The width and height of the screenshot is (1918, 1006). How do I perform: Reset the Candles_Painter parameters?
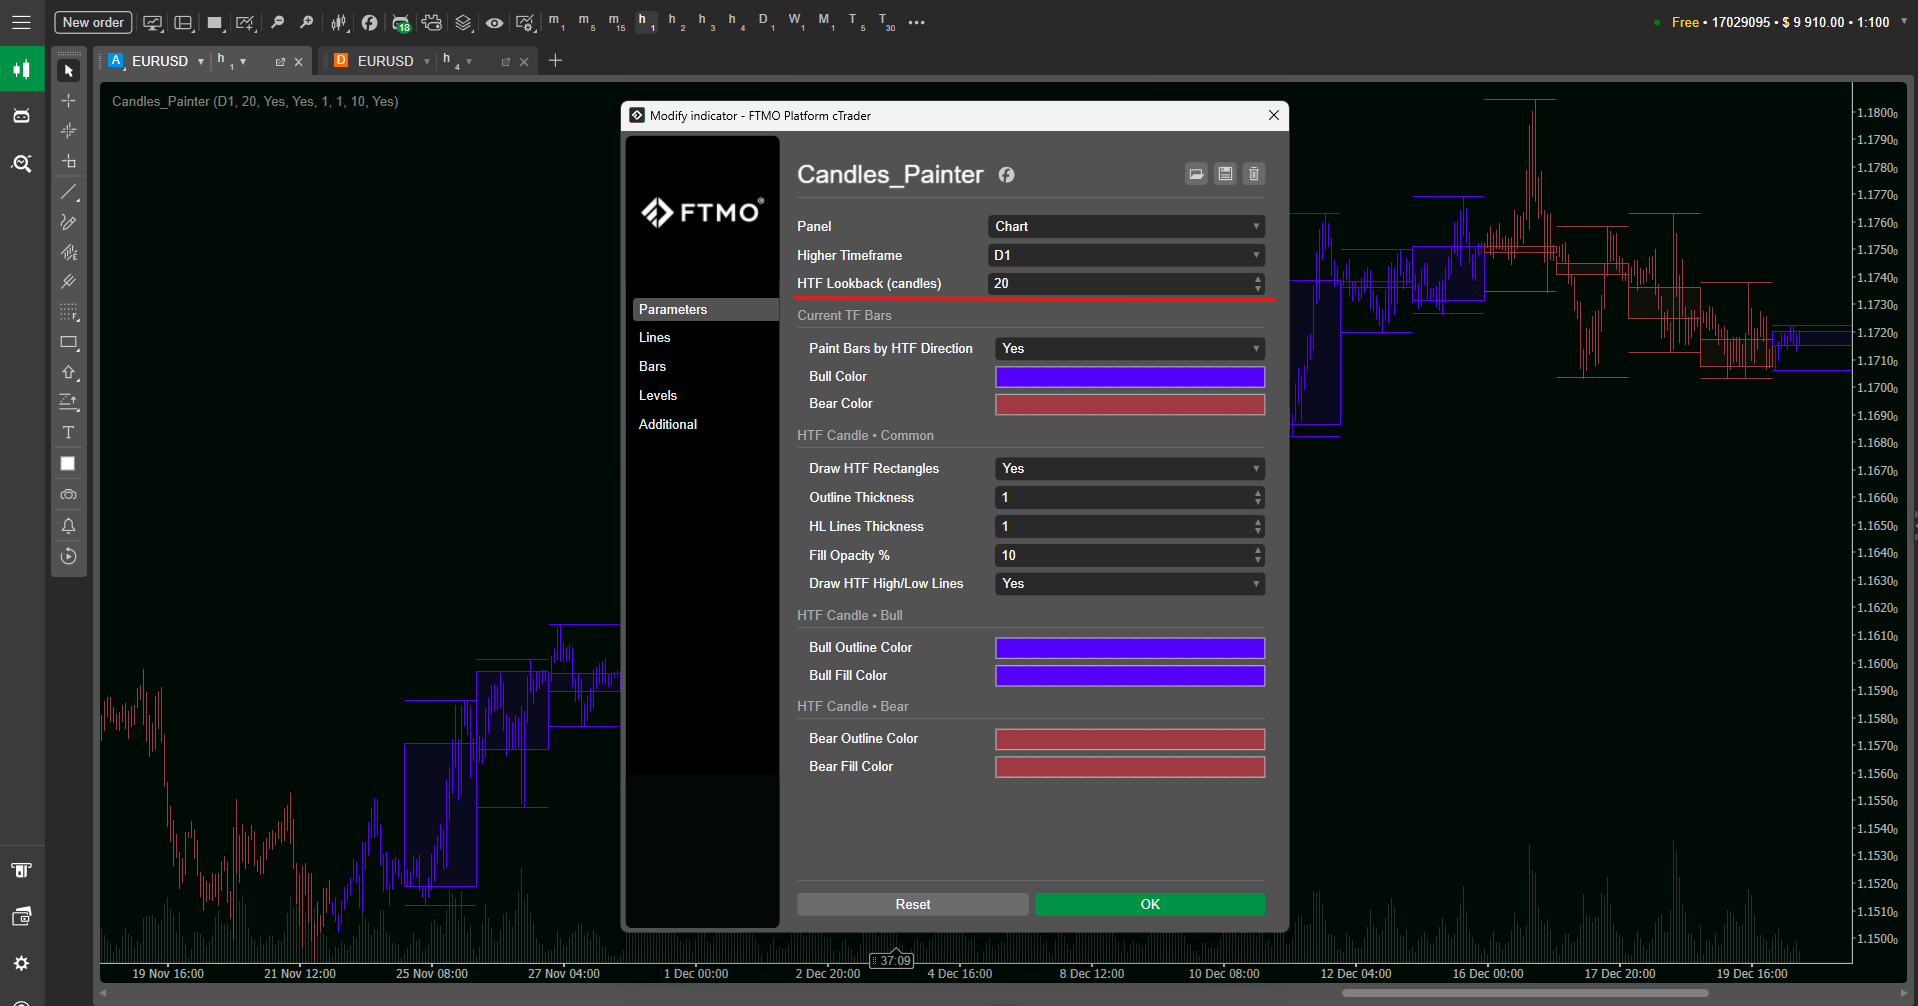pyautogui.click(x=912, y=904)
